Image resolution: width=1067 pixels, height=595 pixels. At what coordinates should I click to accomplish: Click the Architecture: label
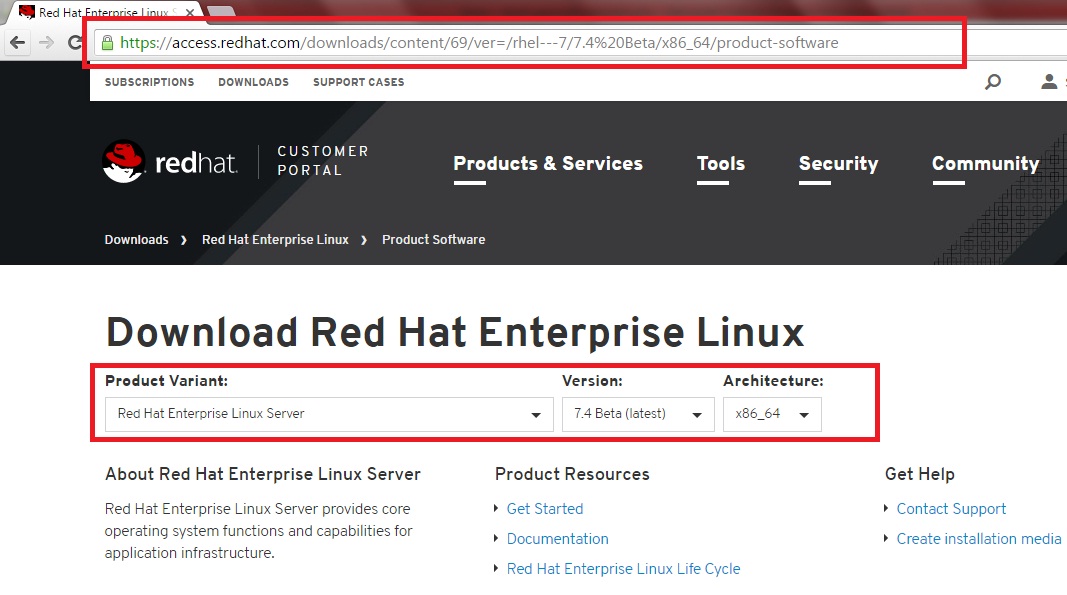[x=773, y=381]
